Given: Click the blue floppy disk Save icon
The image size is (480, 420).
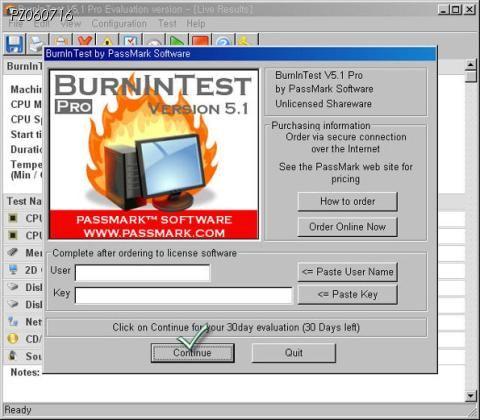Looking at the screenshot, I should pos(15,43).
